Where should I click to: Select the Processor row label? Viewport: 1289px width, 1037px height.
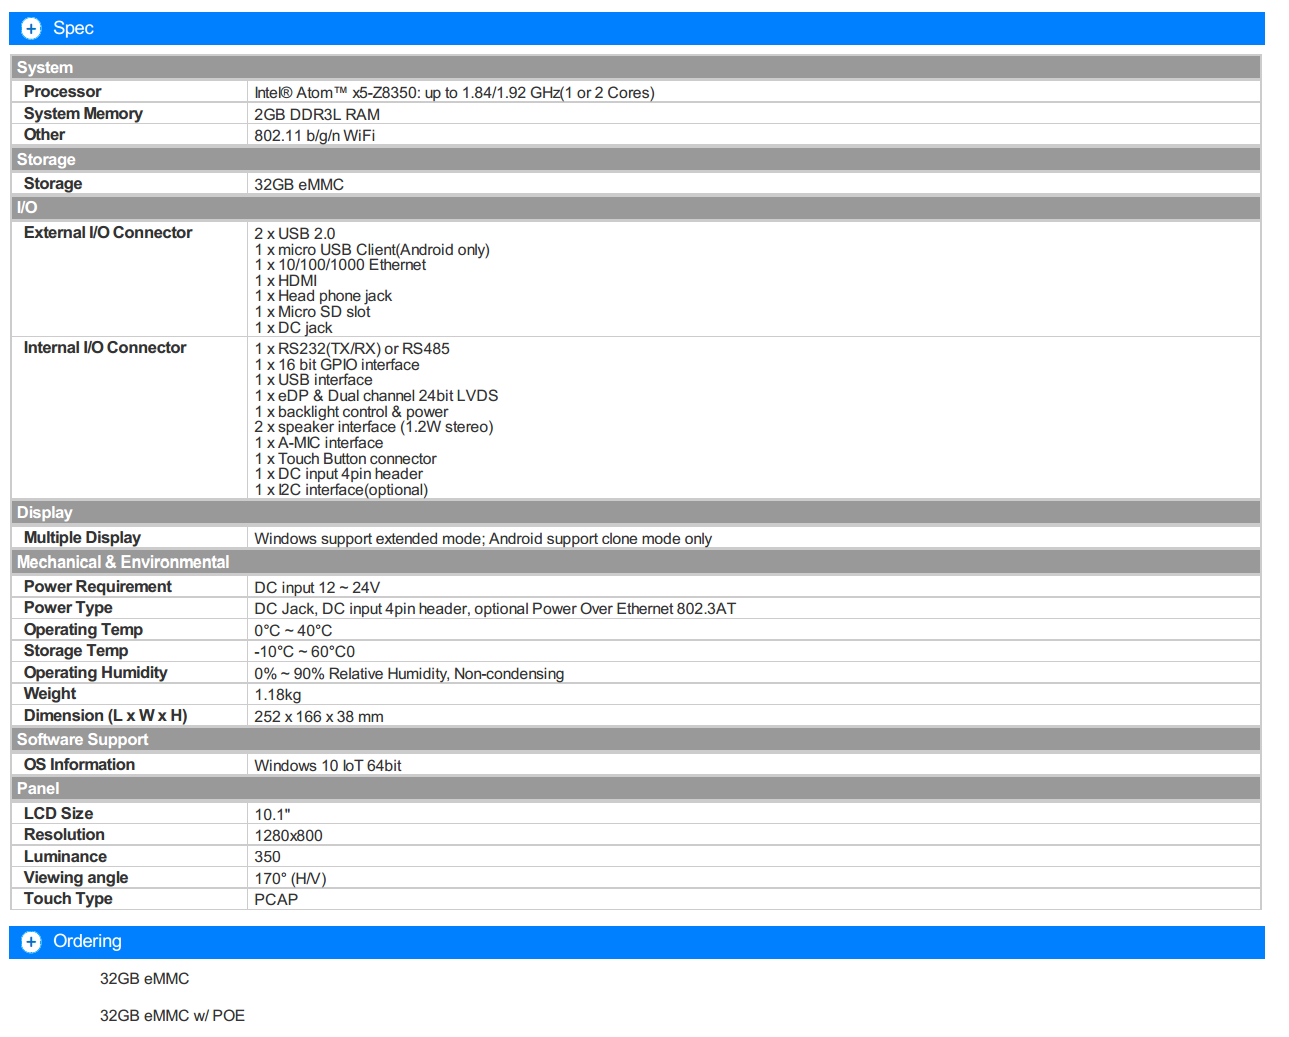coord(62,92)
